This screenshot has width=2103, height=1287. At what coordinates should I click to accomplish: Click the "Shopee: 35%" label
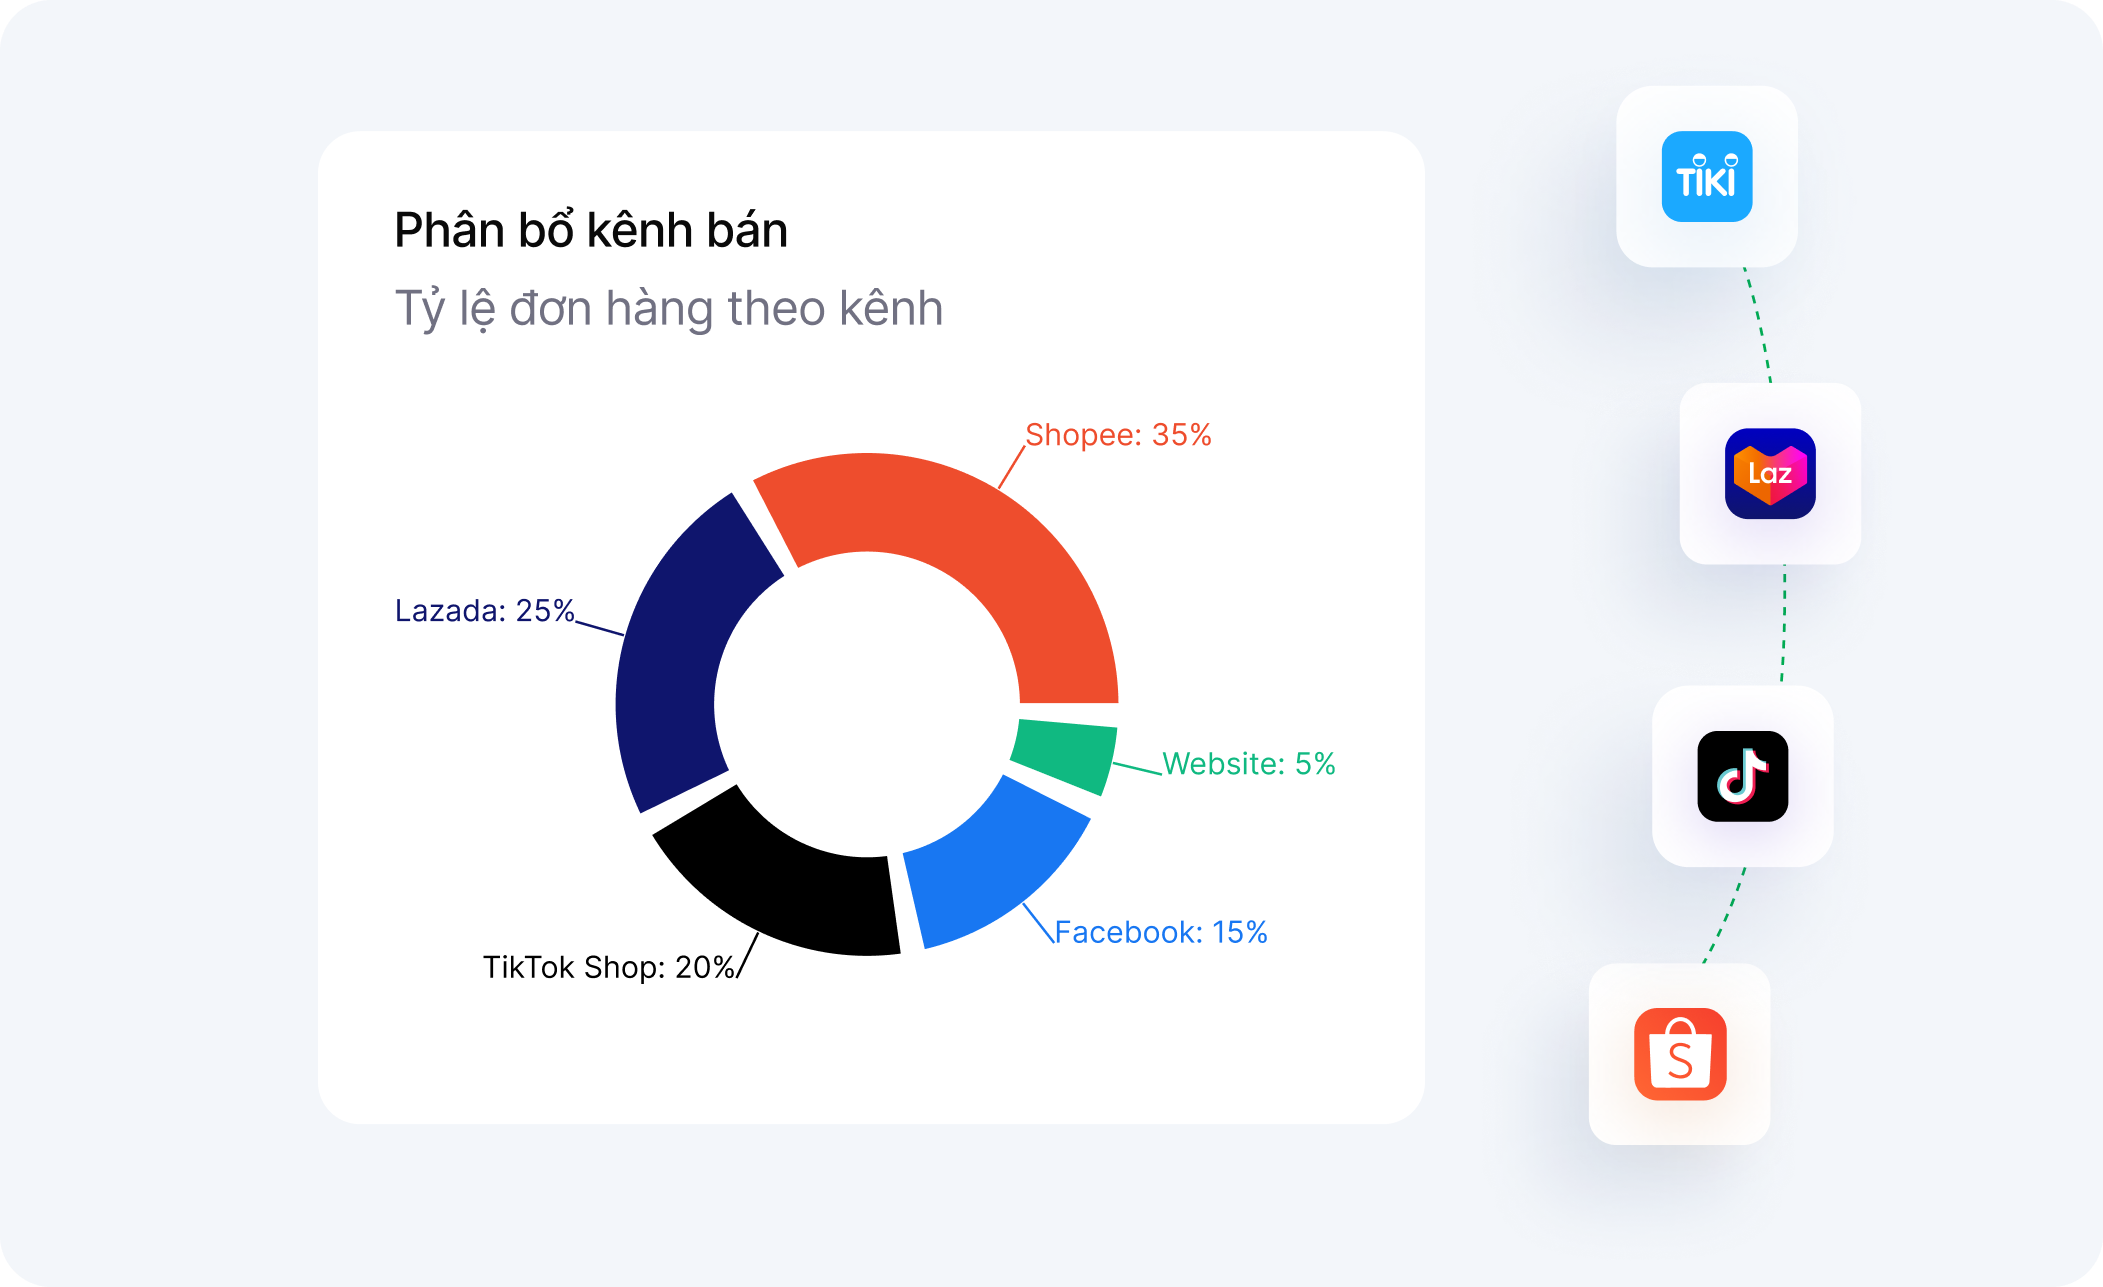(1118, 435)
